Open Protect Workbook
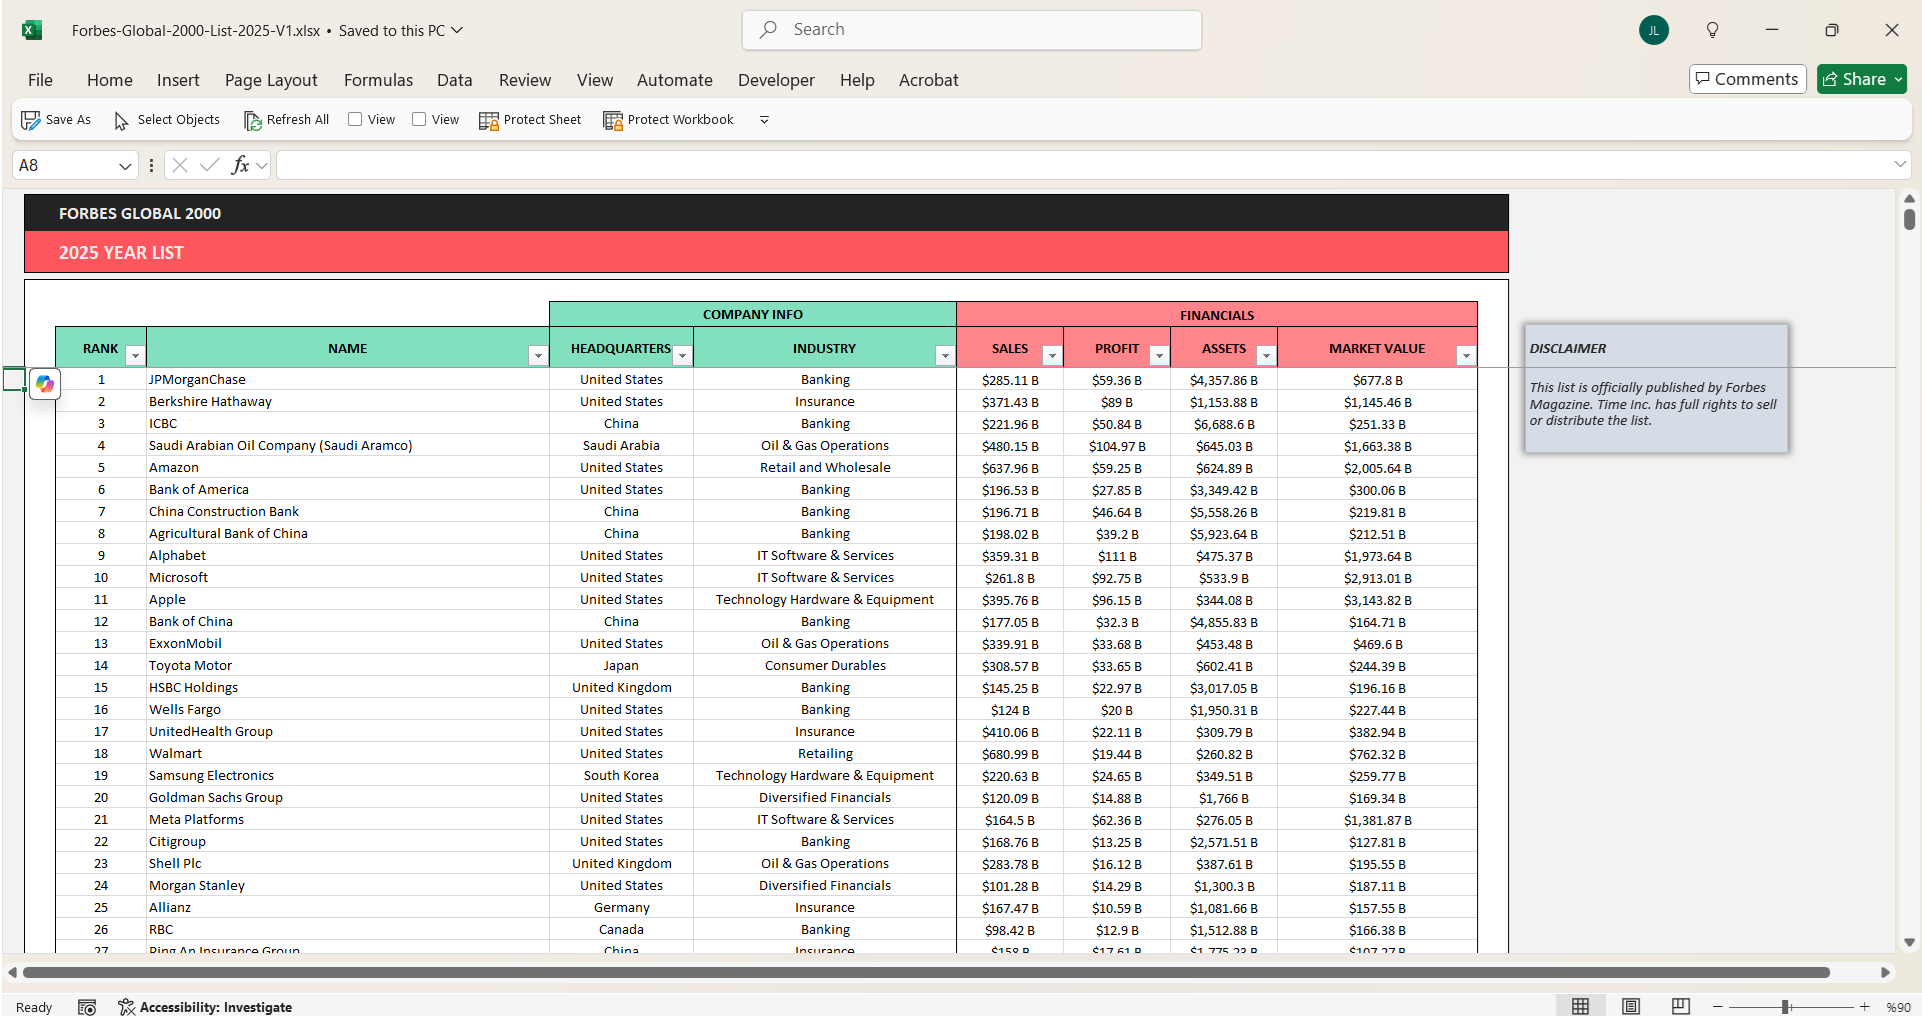 tap(668, 119)
